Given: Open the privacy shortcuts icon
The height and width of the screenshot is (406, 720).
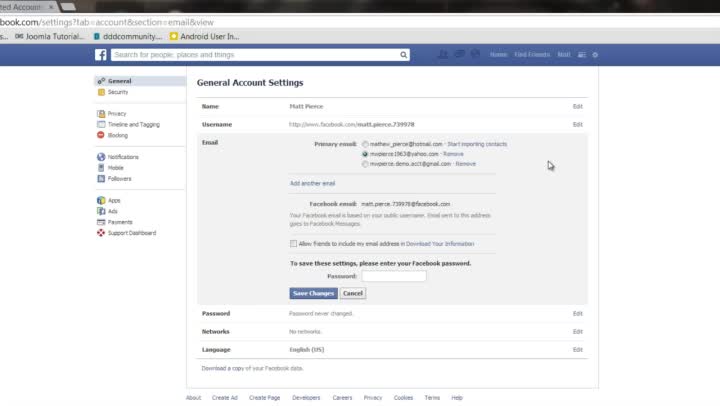Looking at the screenshot, I should (x=582, y=55).
